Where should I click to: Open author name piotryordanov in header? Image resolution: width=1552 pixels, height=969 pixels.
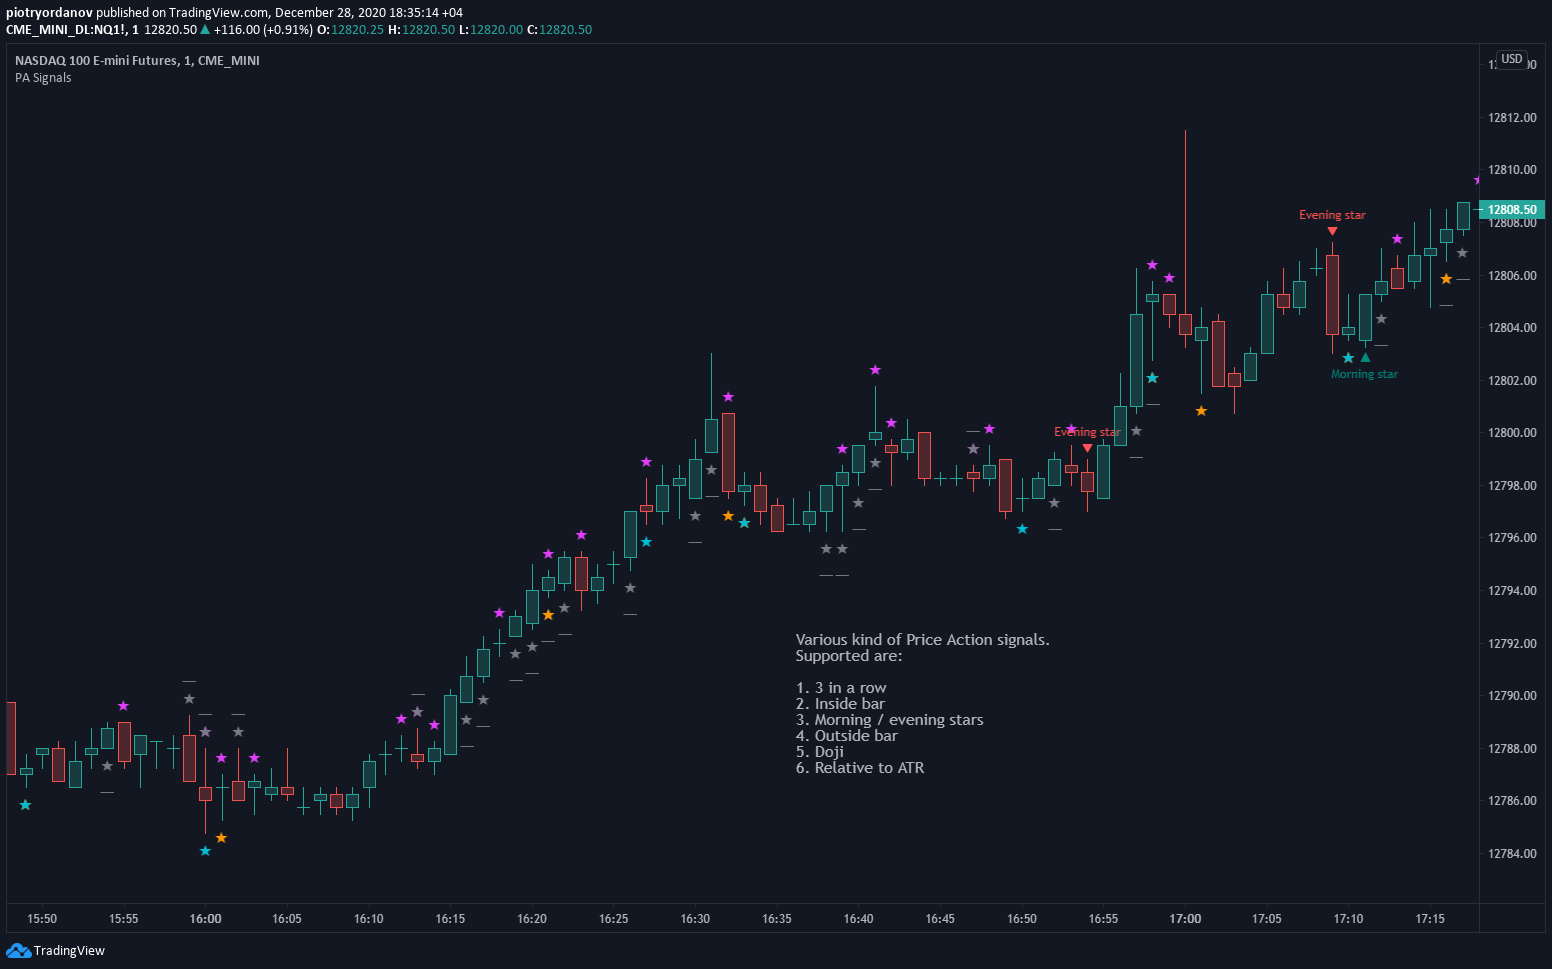click(x=49, y=12)
